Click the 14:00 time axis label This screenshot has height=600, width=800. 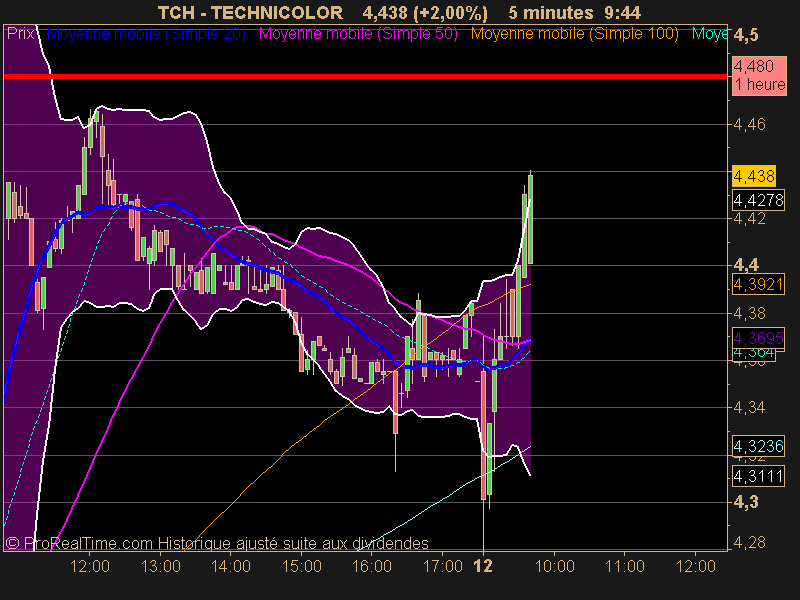coord(231,566)
